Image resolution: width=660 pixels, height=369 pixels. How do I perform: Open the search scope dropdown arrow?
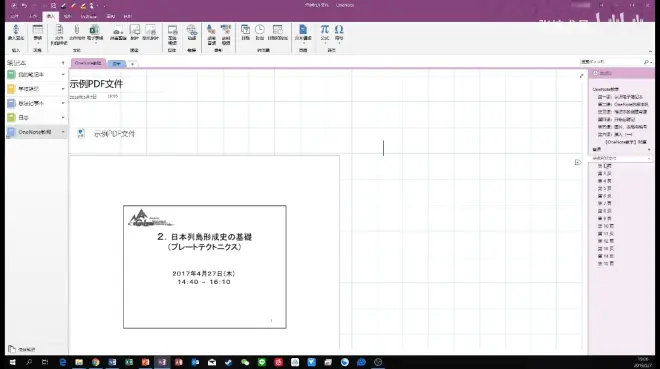651,62
